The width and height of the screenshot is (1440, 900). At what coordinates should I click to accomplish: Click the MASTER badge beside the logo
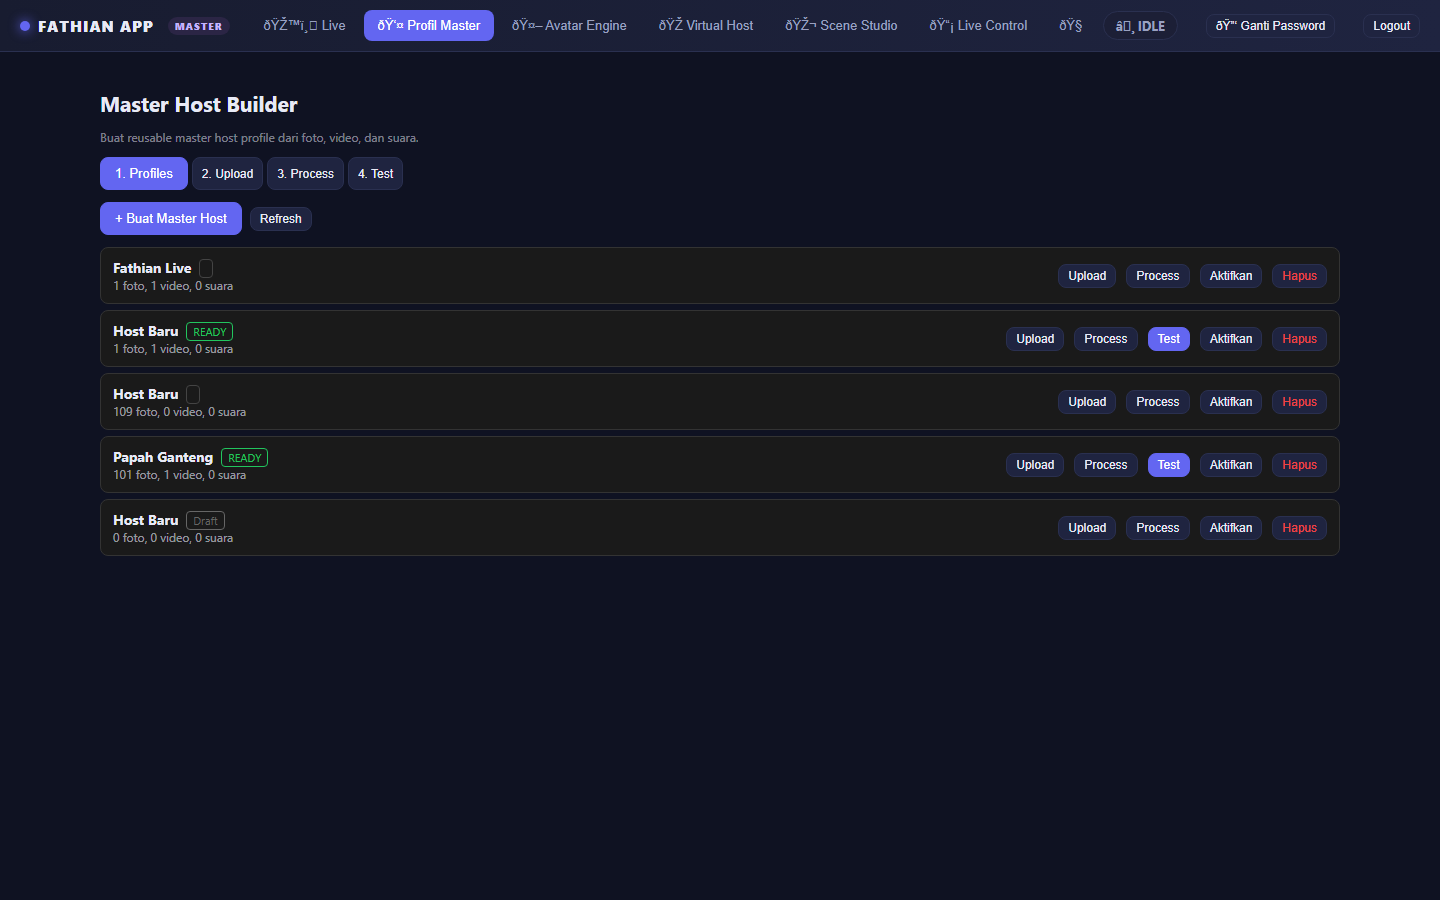coord(198,26)
